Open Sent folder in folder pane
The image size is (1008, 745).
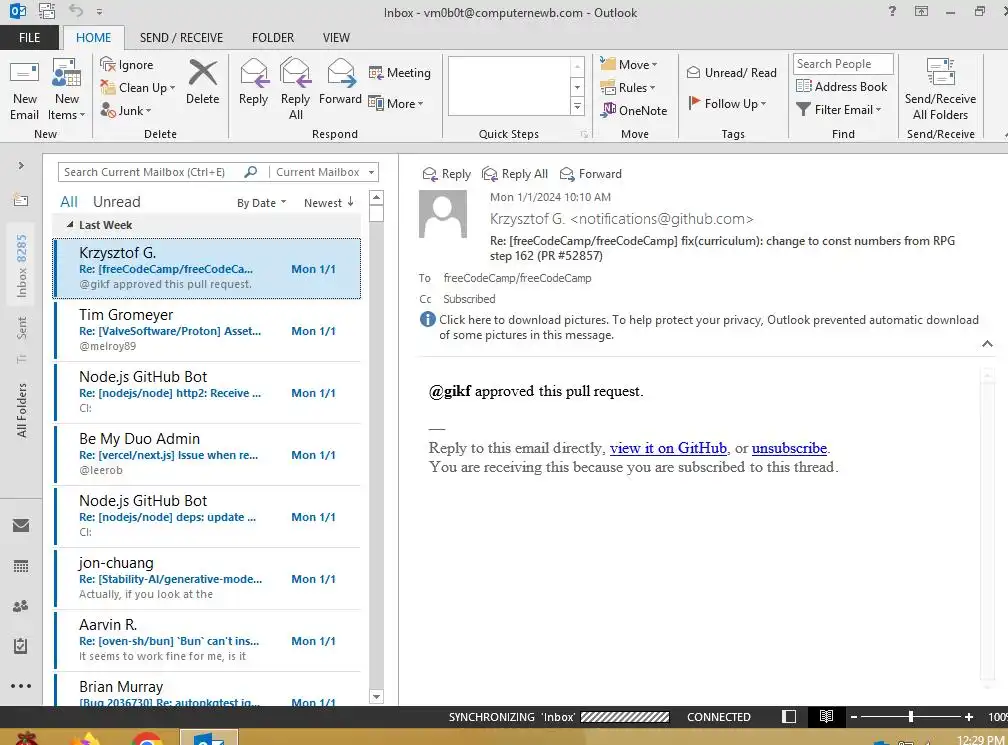click(x=22, y=328)
